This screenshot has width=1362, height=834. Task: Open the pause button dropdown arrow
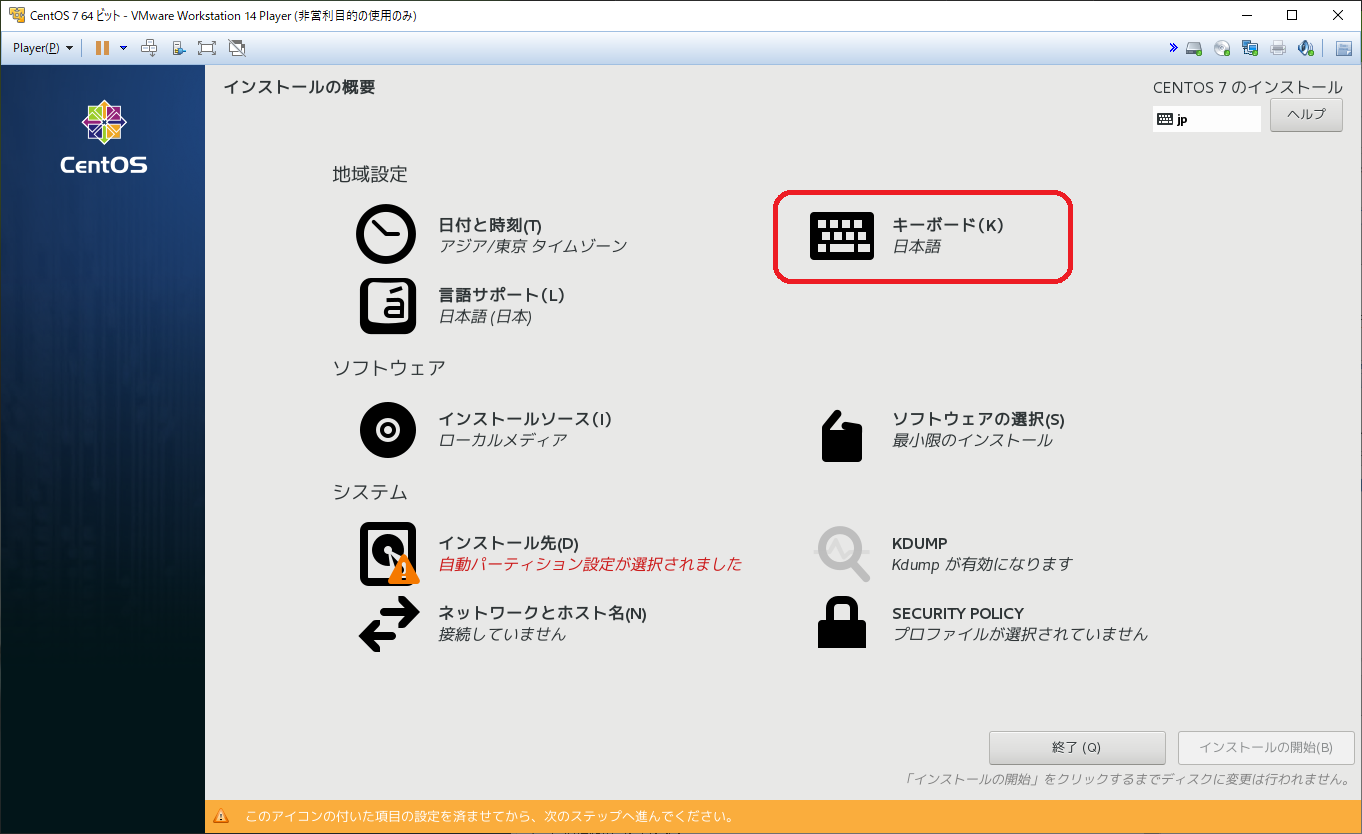tap(122, 47)
